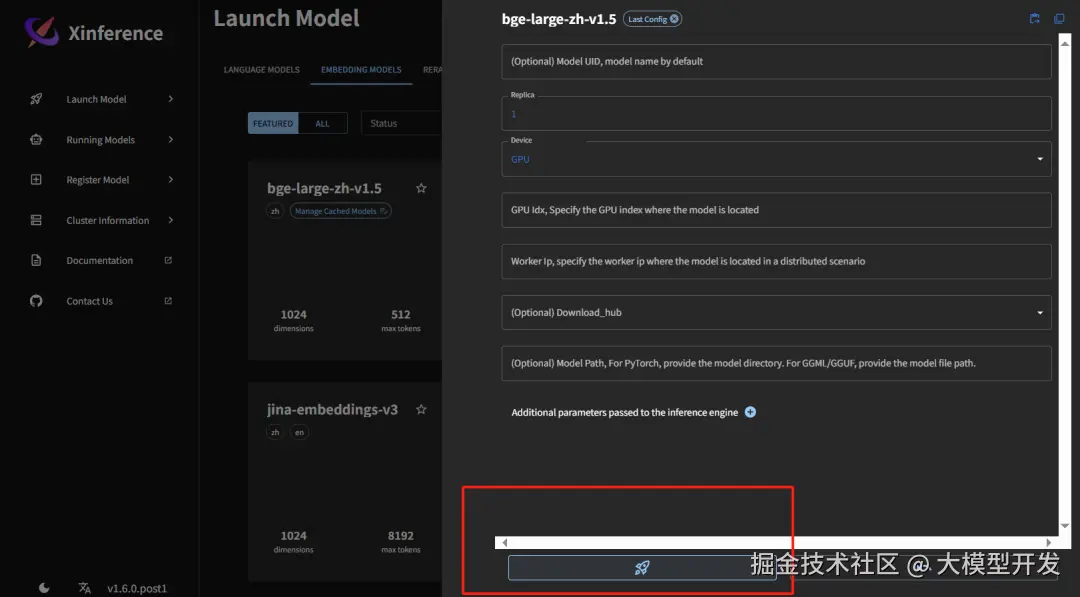Expand chevron next to Launch Model
Viewport: 1080px width, 597px height.
pyautogui.click(x=171, y=99)
